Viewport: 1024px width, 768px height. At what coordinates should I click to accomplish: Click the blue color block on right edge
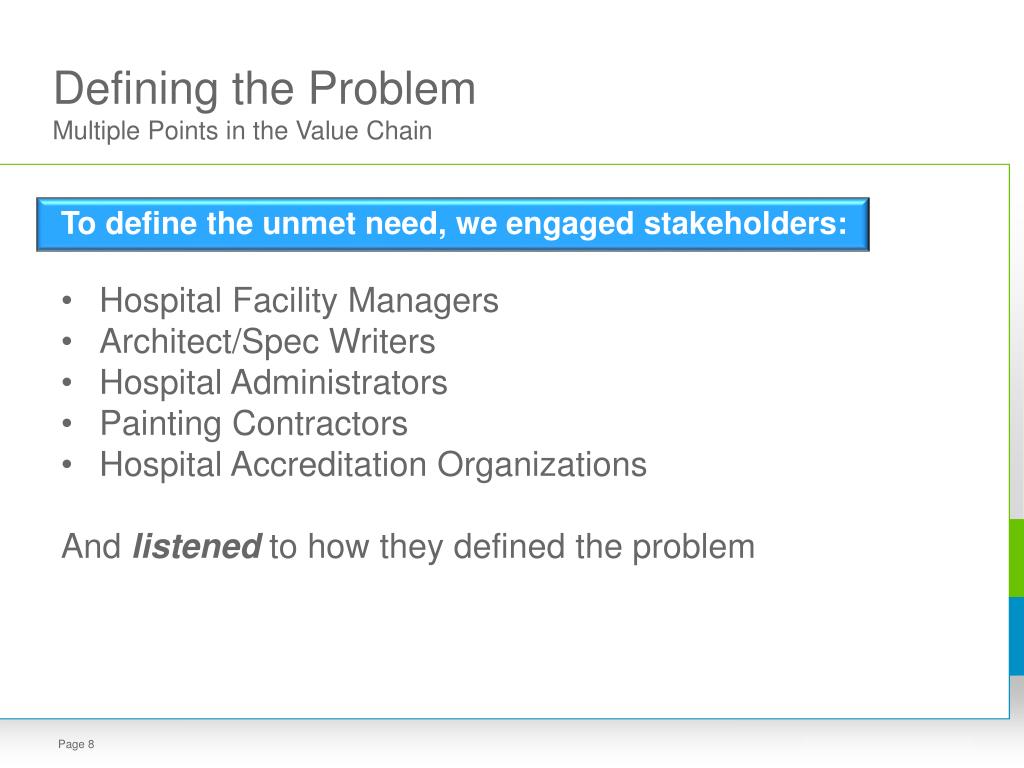[1017, 636]
